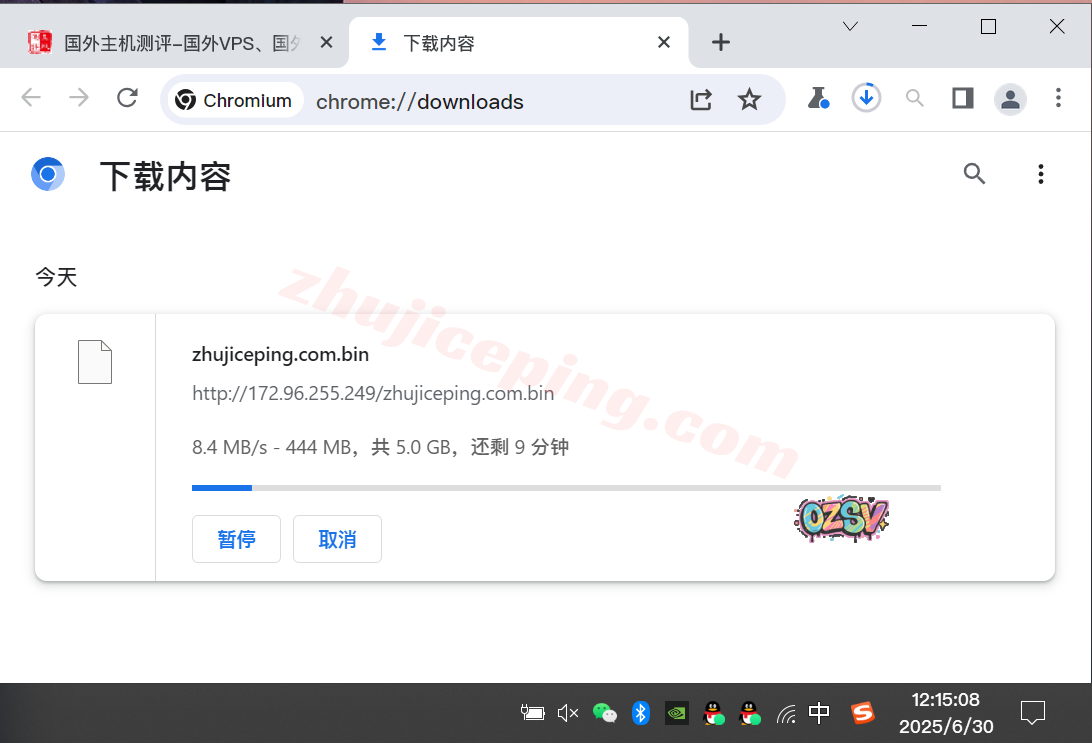Toggle muted speaker volume in system tray
The width and height of the screenshot is (1092, 743).
(x=567, y=713)
